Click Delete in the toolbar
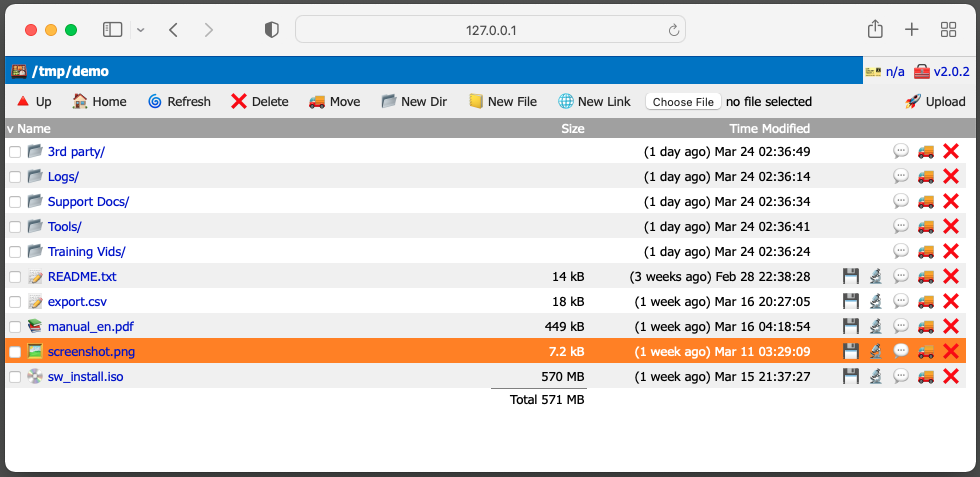 point(259,101)
